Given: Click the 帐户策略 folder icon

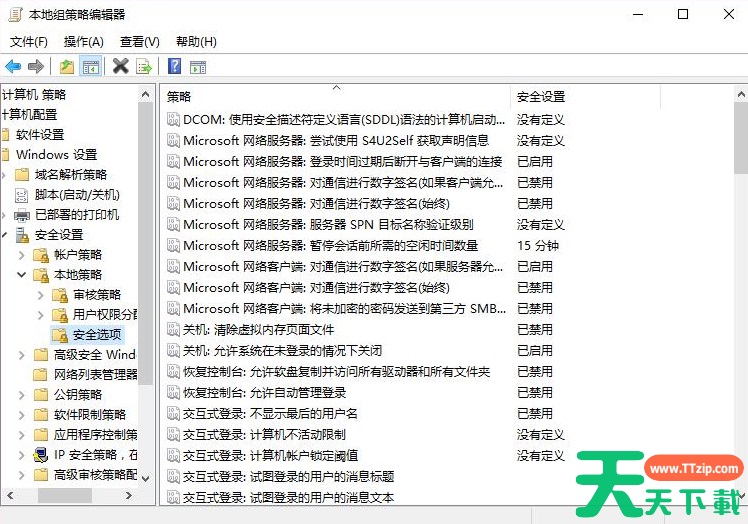Looking at the screenshot, I should click(41, 255).
